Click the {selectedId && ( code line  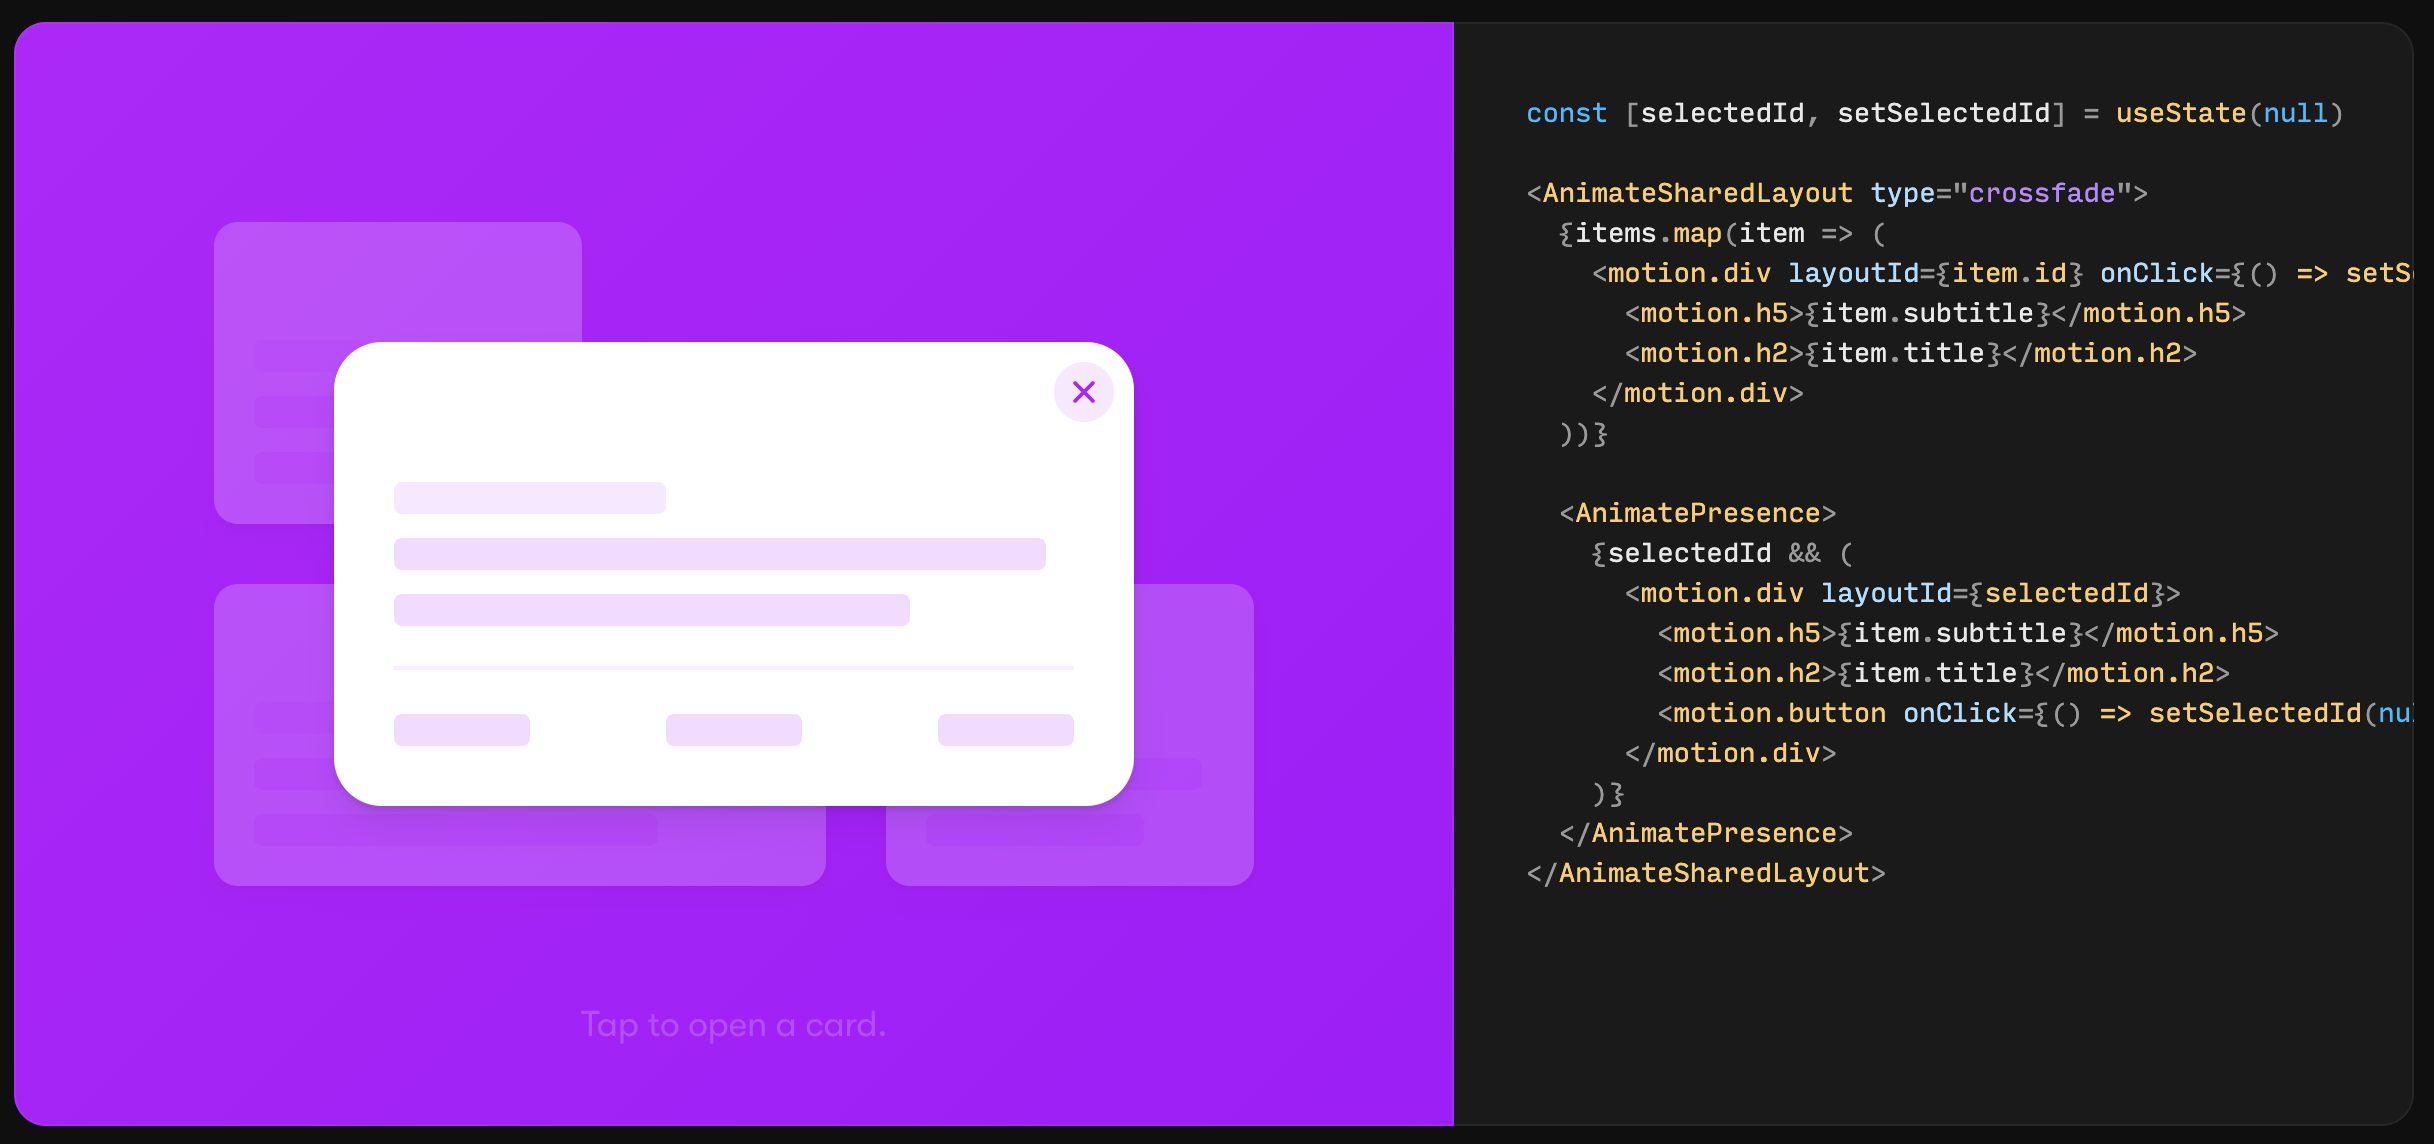(1720, 554)
